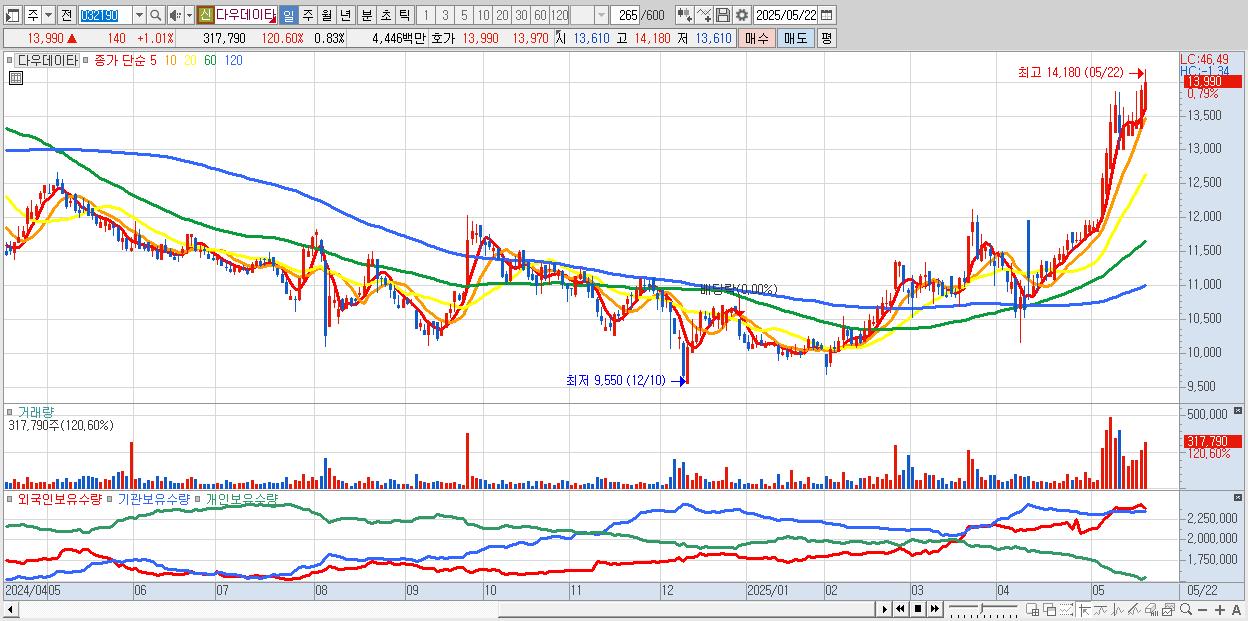Image resolution: width=1248 pixels, height=621 pixels.
Task: Click the chart image window icon at bottom
Action: point(1168,609)
